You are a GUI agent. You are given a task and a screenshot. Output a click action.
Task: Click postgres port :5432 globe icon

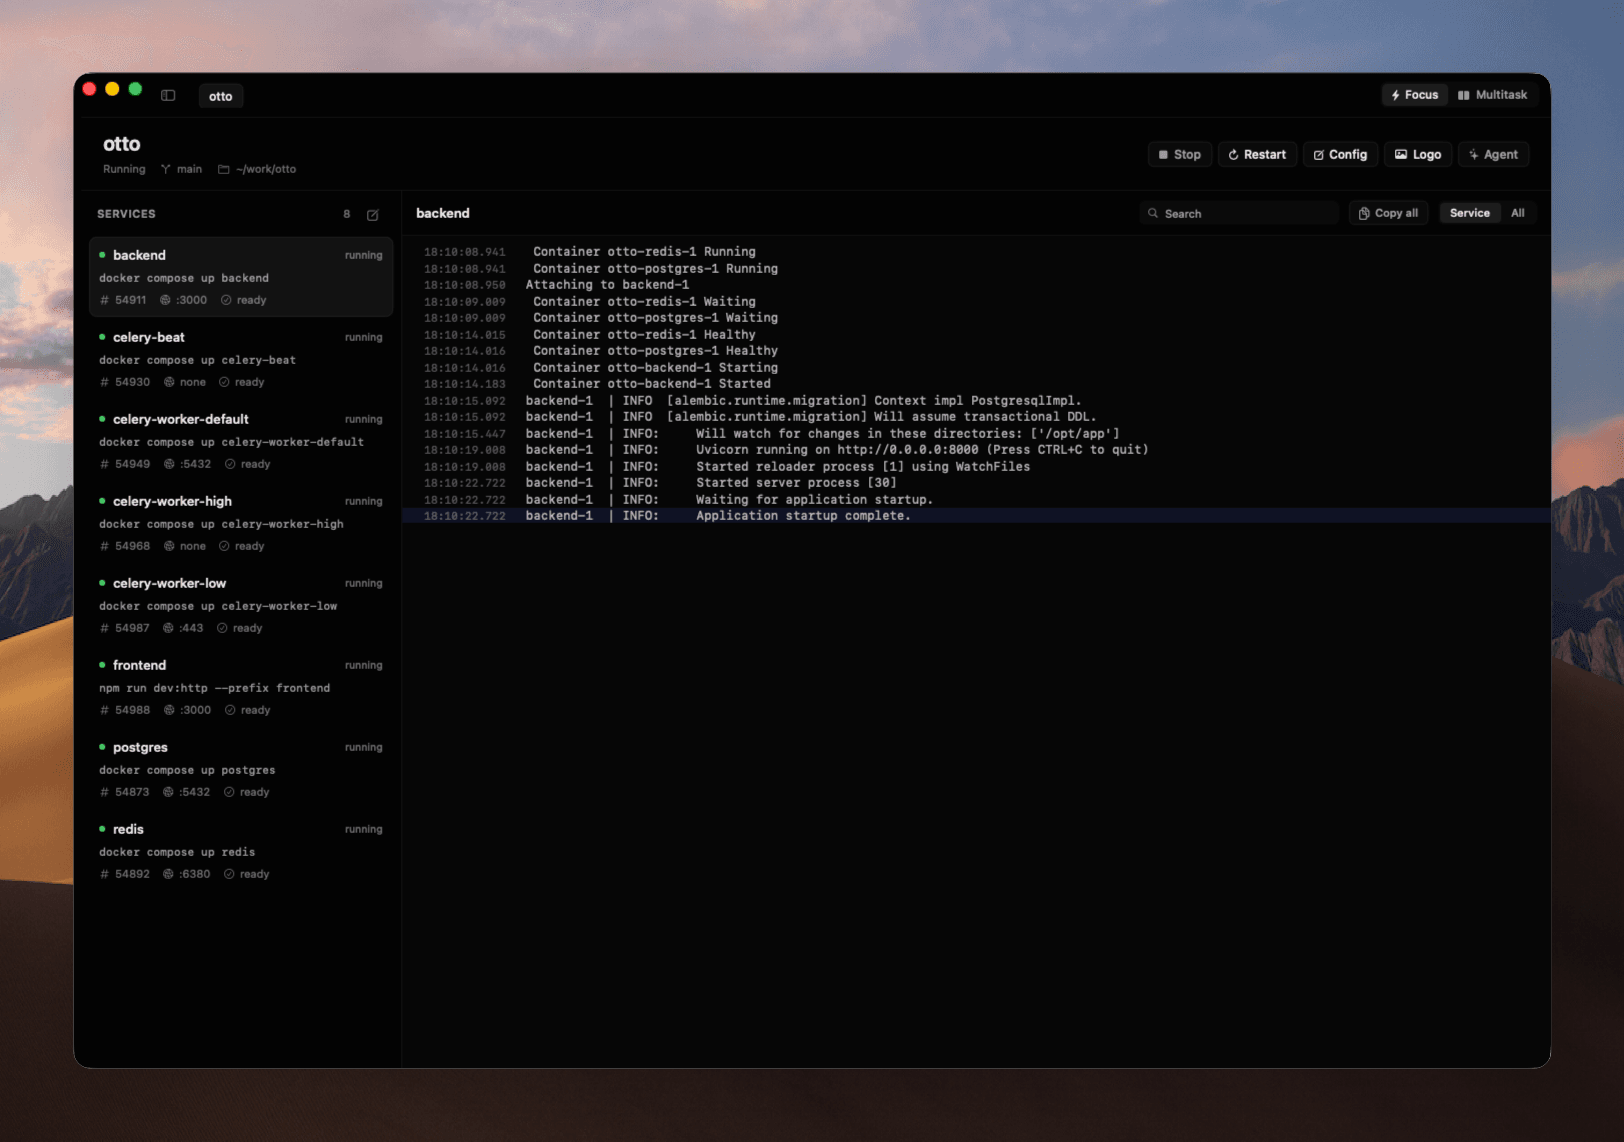169,792
